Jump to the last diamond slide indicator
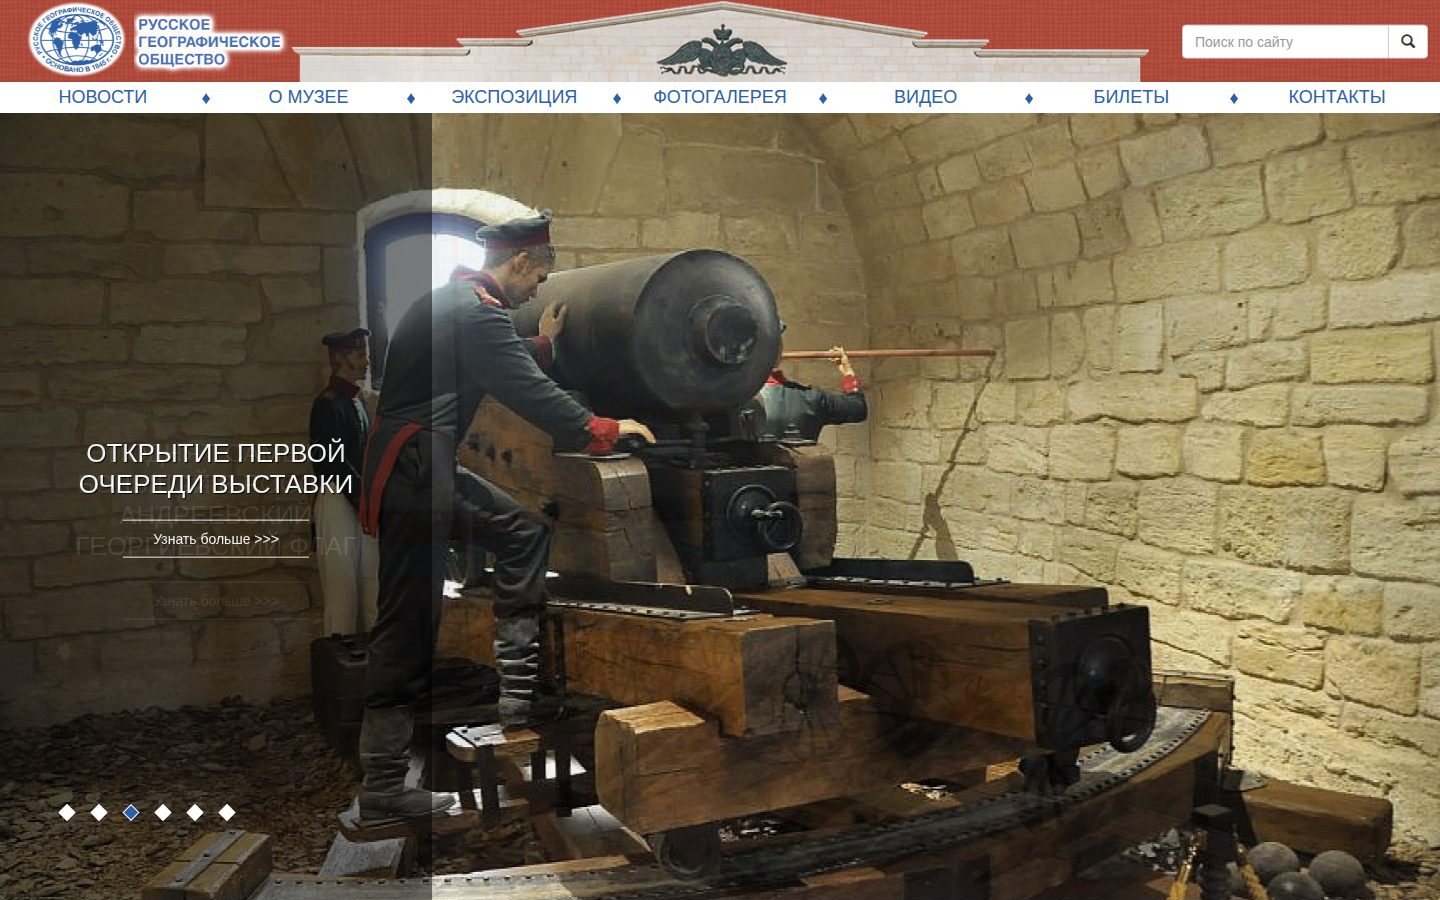 (227, 812)
